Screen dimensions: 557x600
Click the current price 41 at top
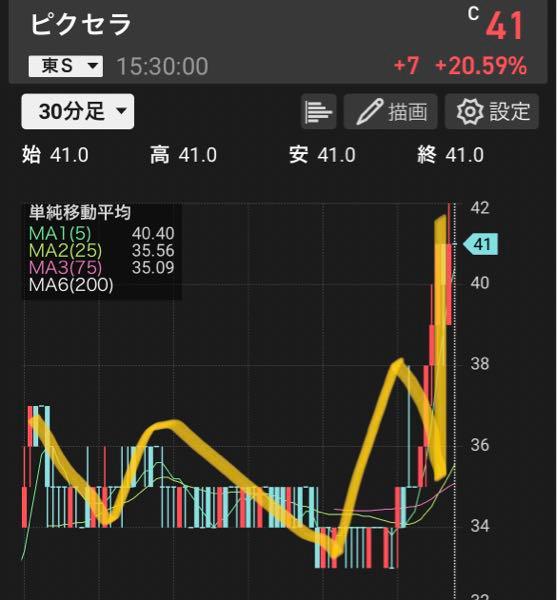(x=505, y=26)
